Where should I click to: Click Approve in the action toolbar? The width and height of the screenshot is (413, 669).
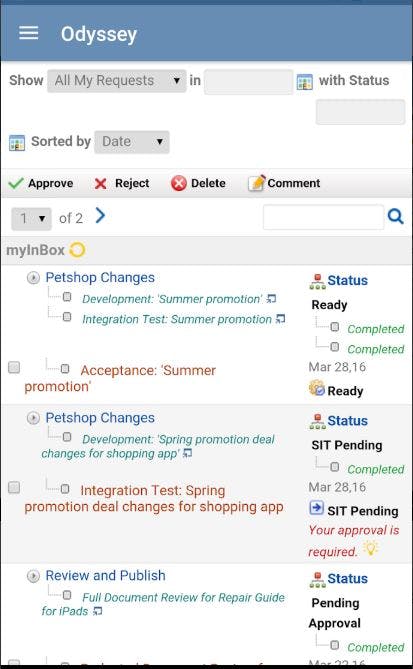[41, 183]
